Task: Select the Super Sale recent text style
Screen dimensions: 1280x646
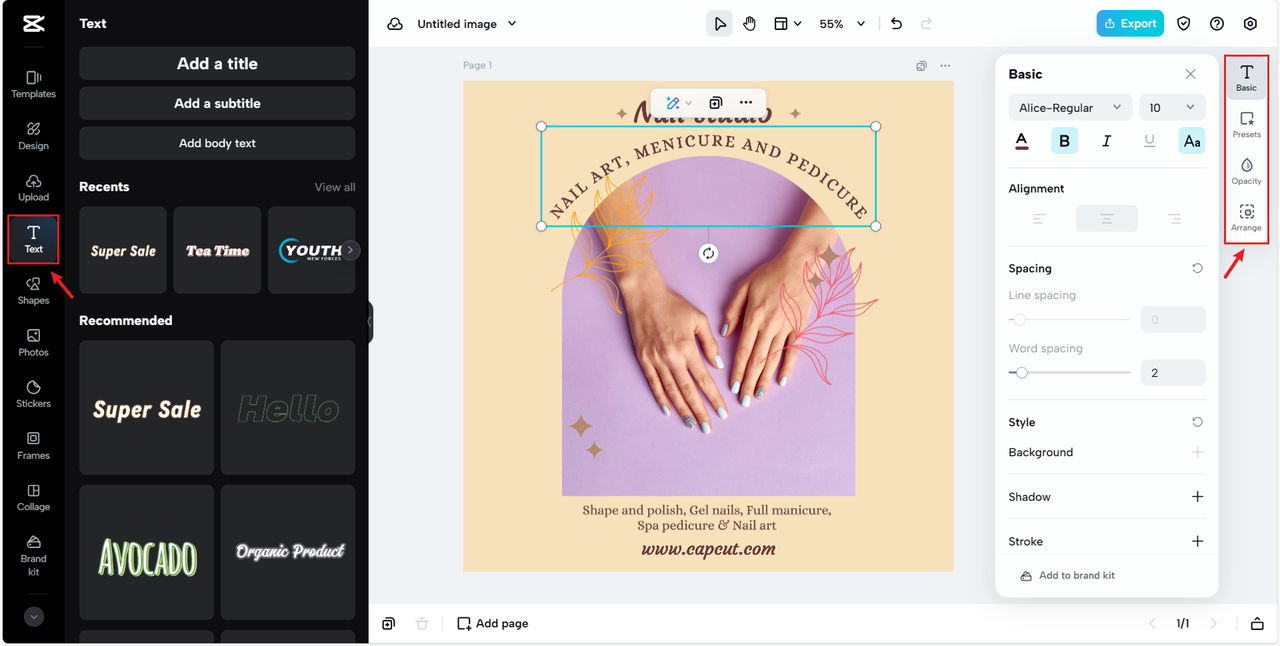Action: pos(123,250)
